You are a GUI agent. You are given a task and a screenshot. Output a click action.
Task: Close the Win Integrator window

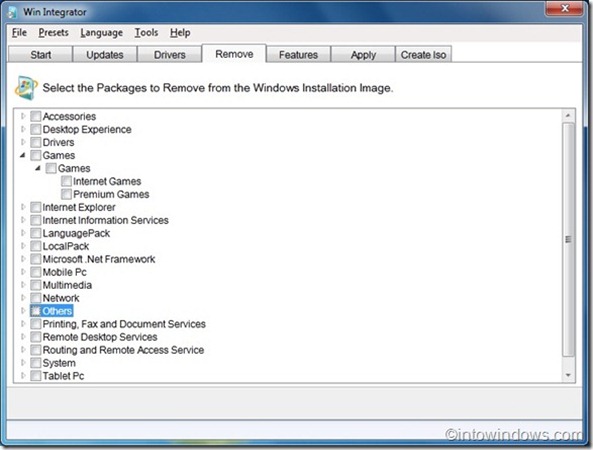tap(564, 8)
